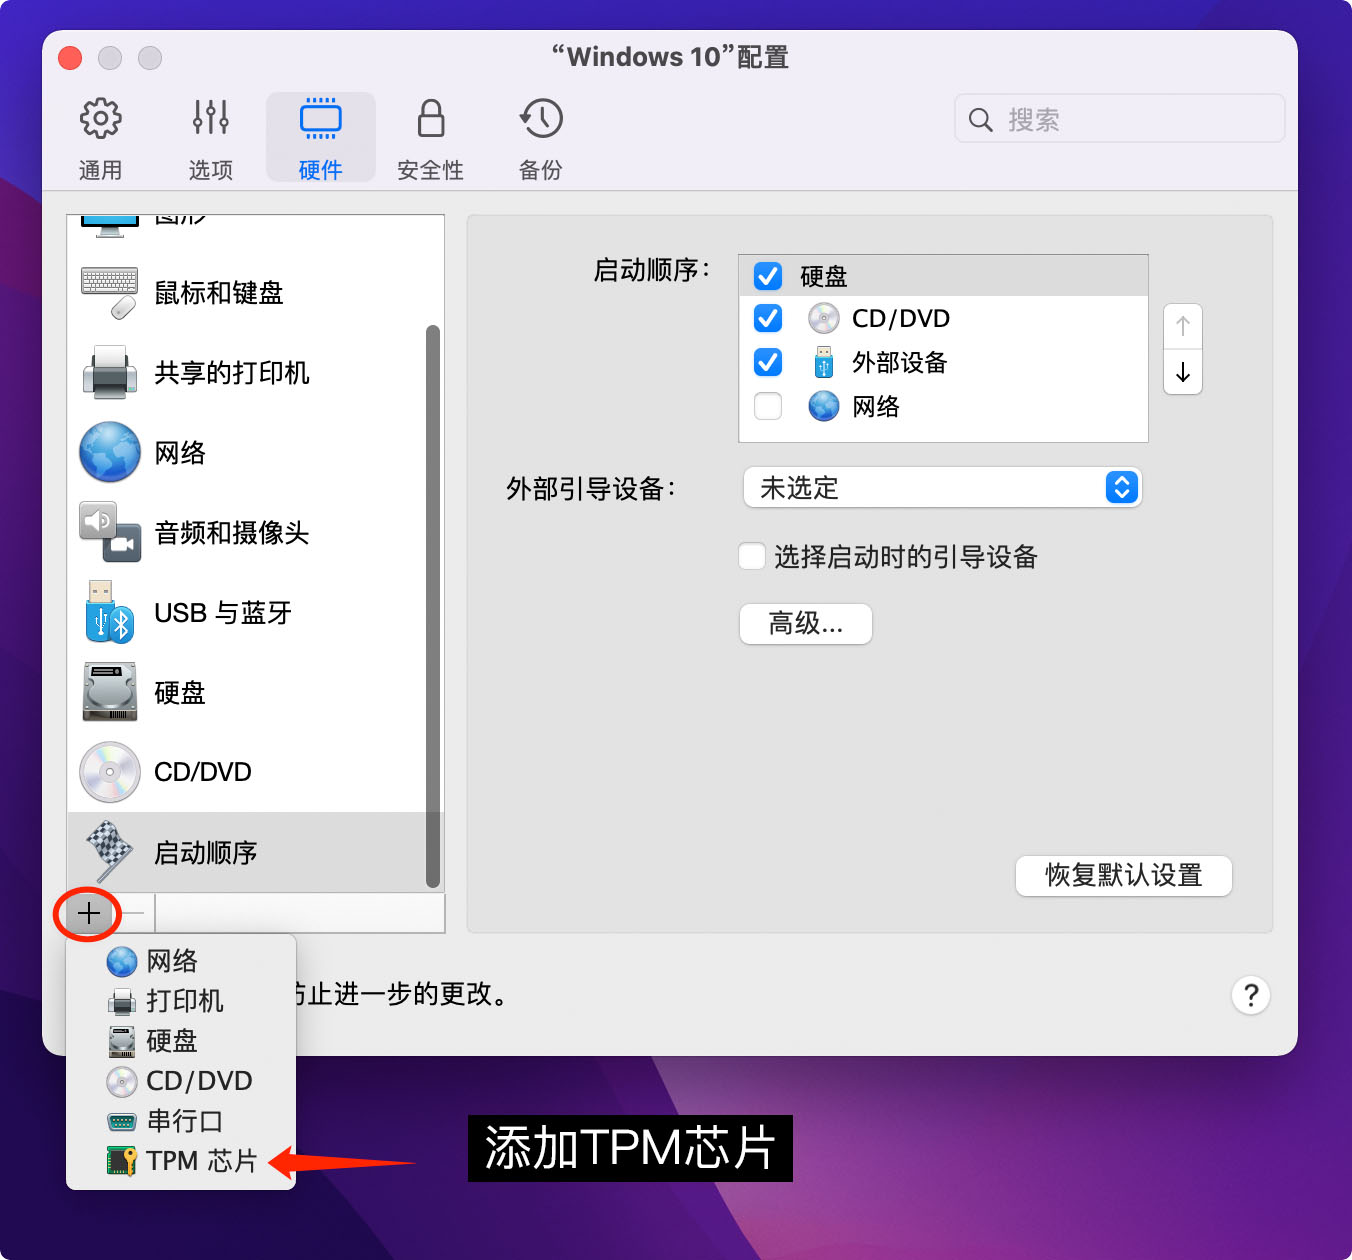This screenshot has width=1352, height=1260.
Task: Select the 网络 globe icon in sidebar
Action: coord(110,452)
